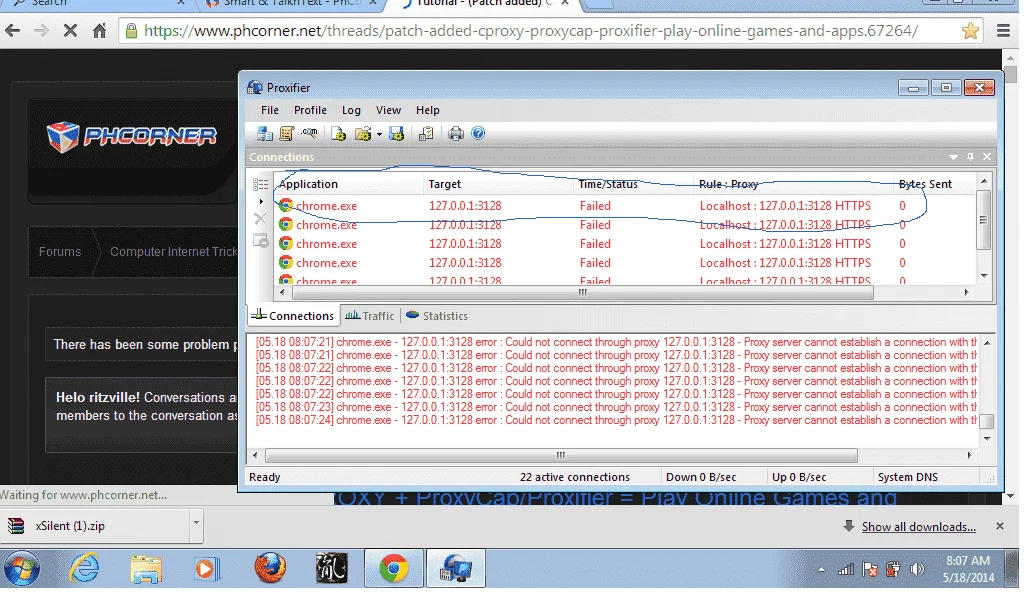Switch to the Traffic tab
This screenshot has width=1024, height=600.
coord(370,317)
